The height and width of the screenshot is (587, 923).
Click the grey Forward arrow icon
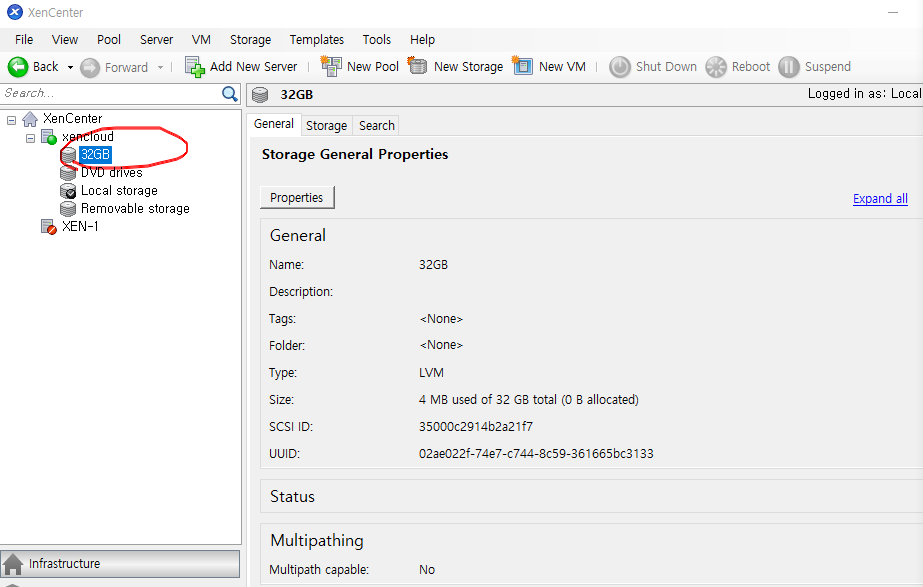point(90,68)
